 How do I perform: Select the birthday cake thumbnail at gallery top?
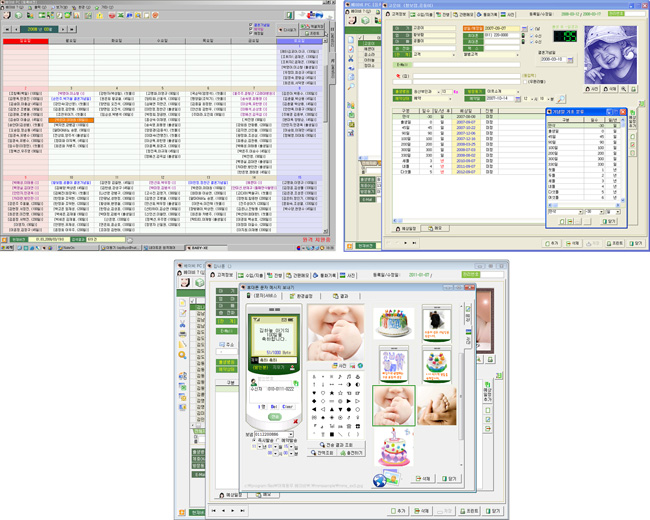393,323
